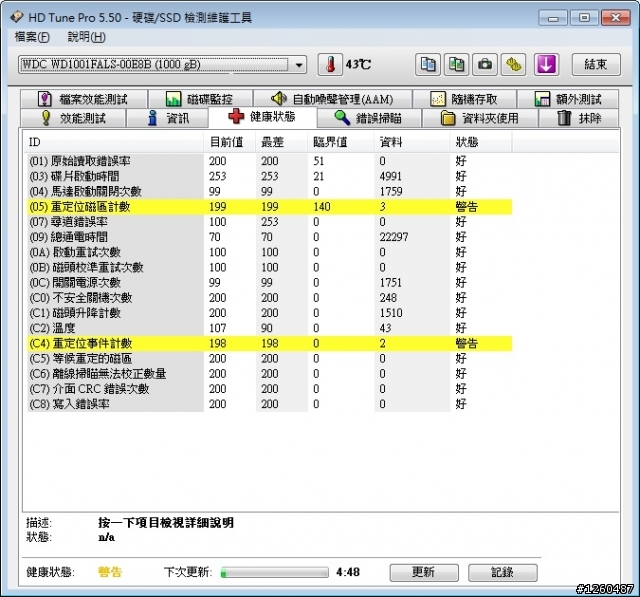Switch to the 錯誤掃瞄 tab
Screen dimensions: 640x597
click(x=369, y=118)
